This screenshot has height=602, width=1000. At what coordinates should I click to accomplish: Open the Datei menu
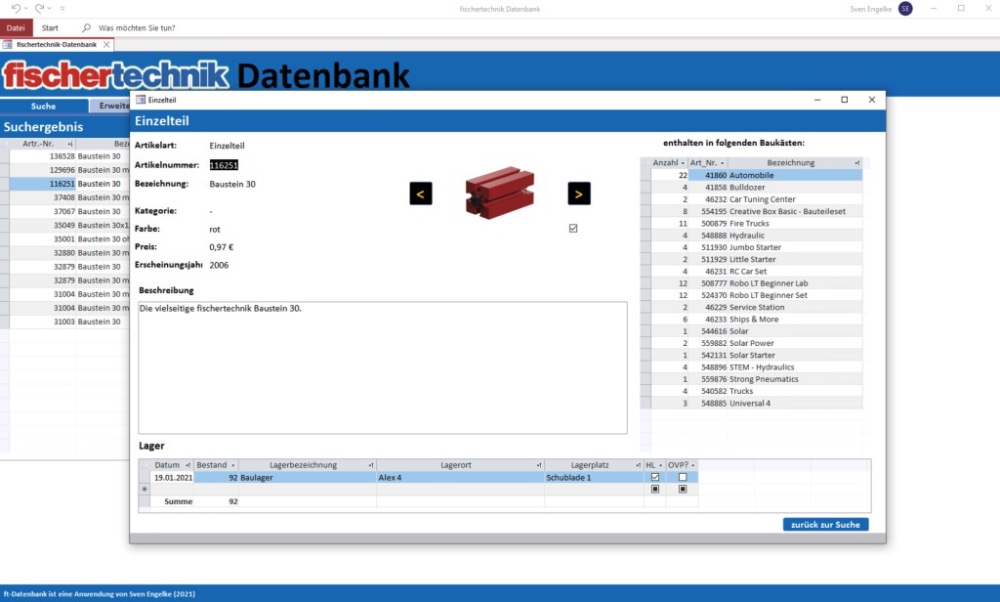(x=16, y=28)
